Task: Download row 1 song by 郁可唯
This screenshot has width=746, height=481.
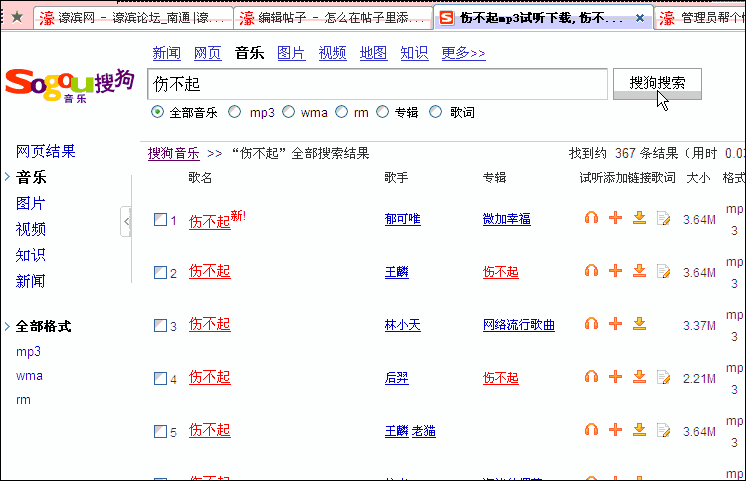Action: click(x=639, y=218)
